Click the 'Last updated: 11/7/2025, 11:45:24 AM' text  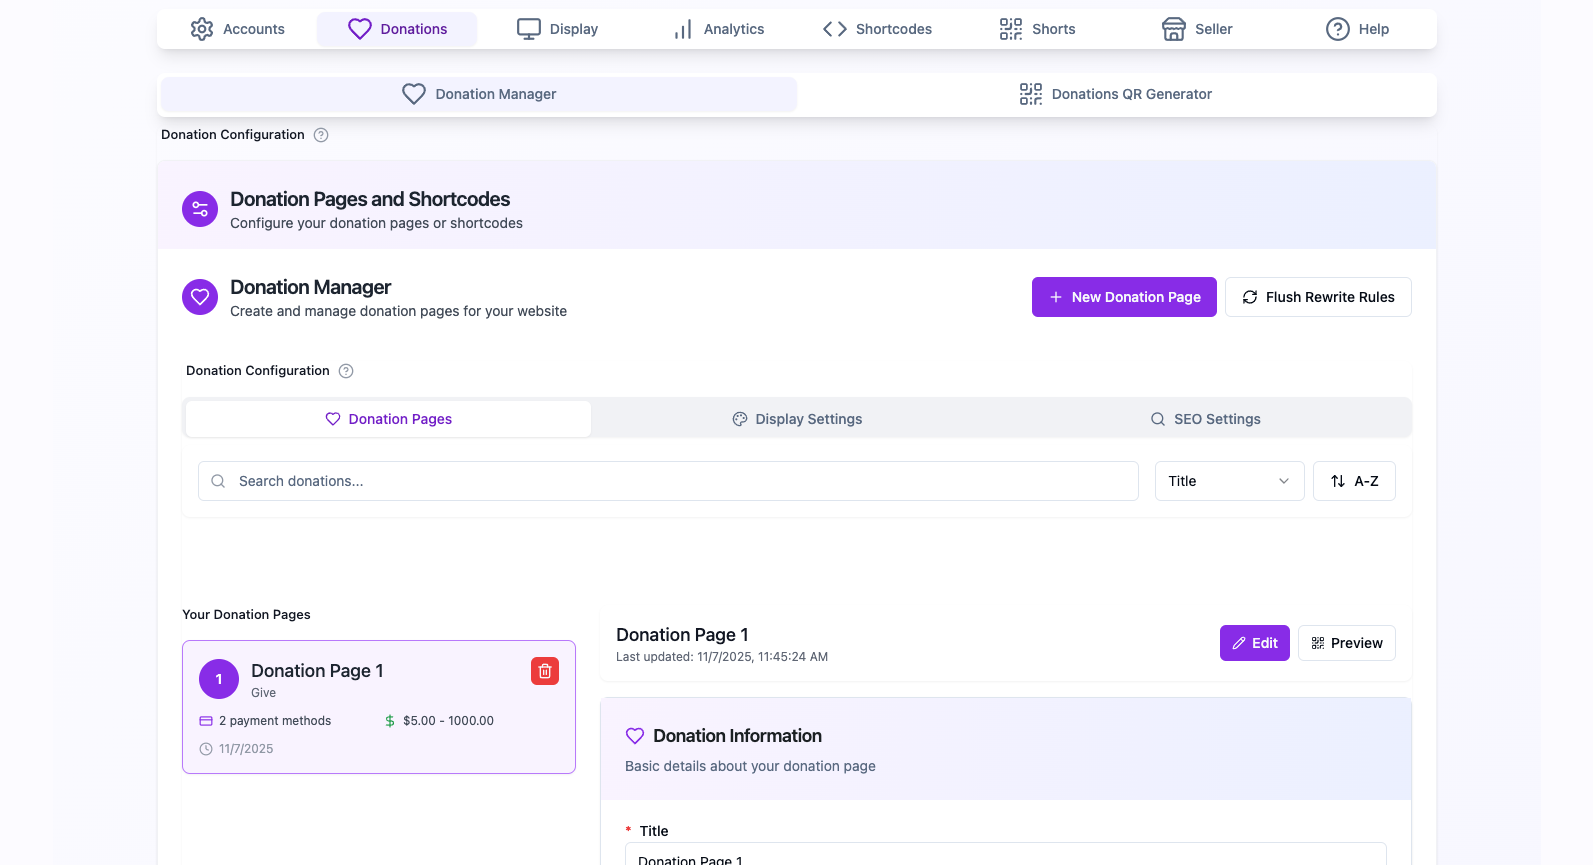722,657
